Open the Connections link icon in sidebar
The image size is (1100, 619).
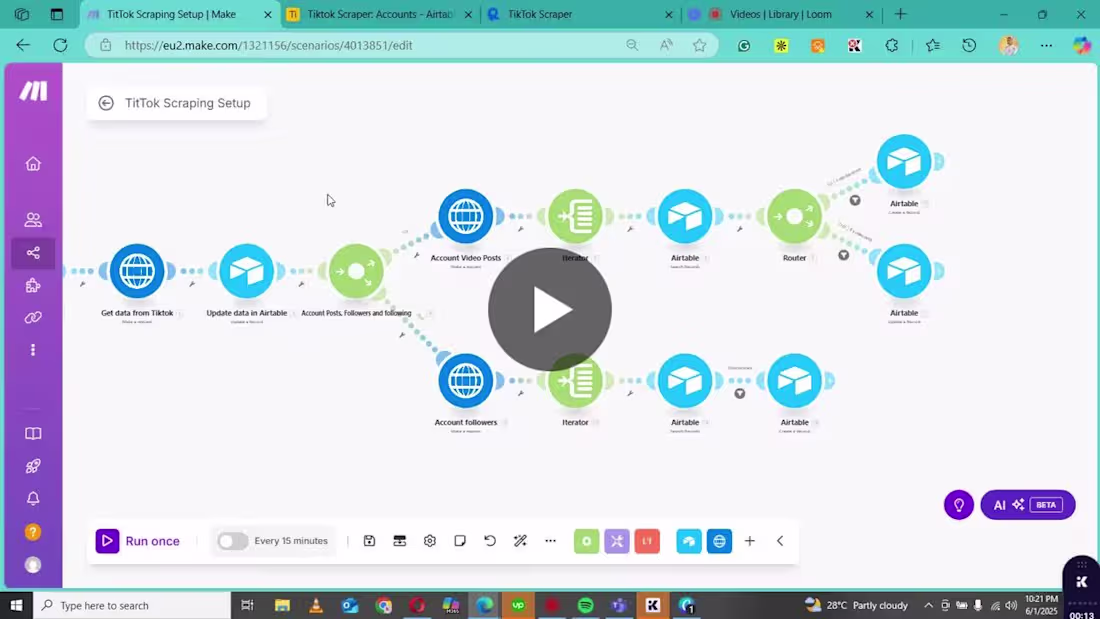coord(33,317)
